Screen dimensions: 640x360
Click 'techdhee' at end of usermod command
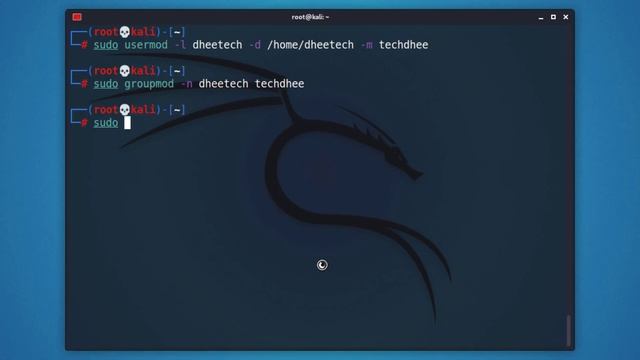click(404, 45)
